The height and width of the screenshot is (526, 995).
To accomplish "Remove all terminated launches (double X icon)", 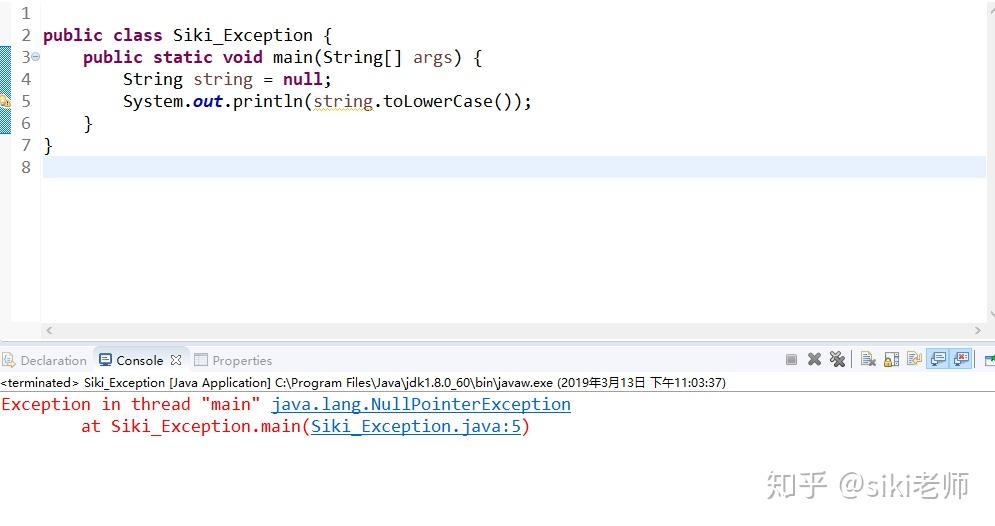I will 837,360.
